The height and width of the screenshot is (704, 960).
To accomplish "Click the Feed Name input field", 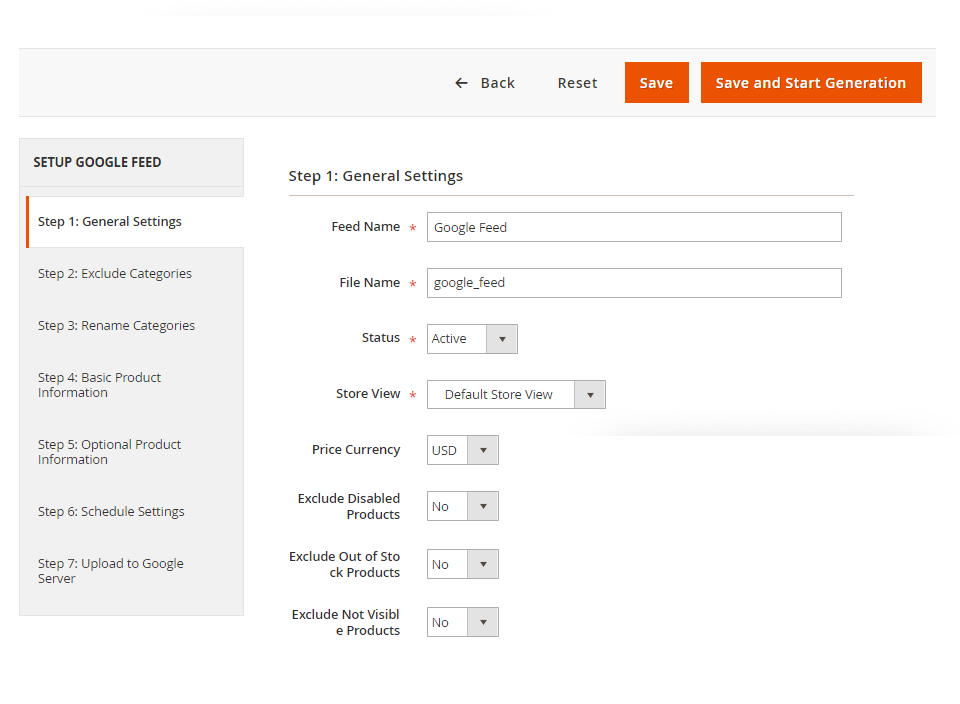I will click(634, 227).
